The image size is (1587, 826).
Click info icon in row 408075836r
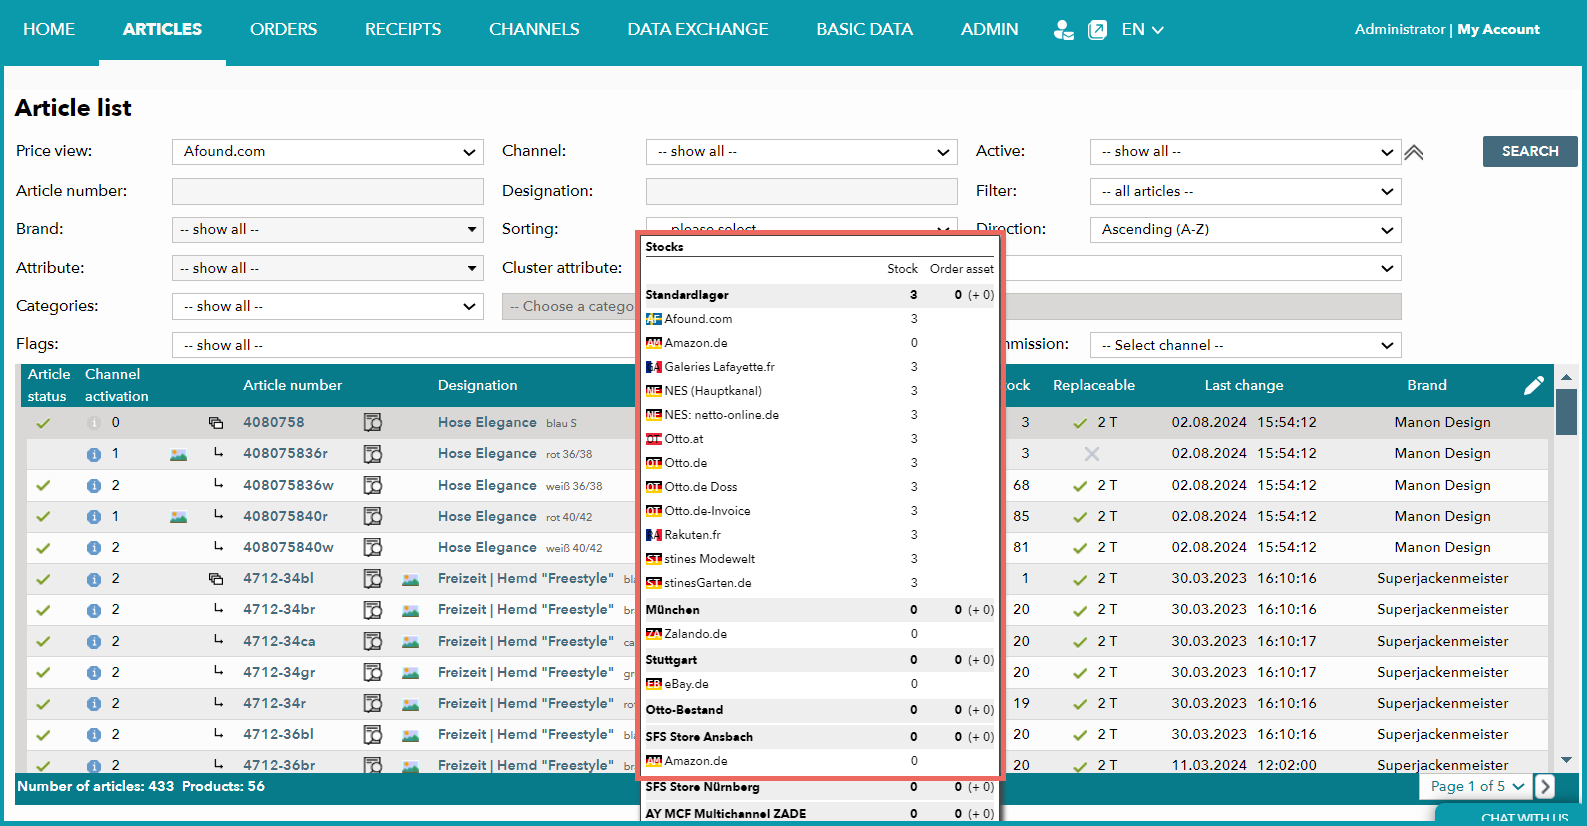(x=94, y=454)
